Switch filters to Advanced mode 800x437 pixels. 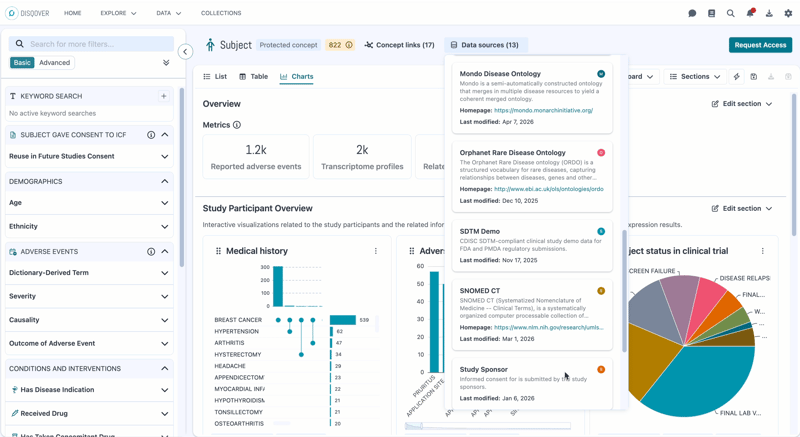tap(55, 63)
